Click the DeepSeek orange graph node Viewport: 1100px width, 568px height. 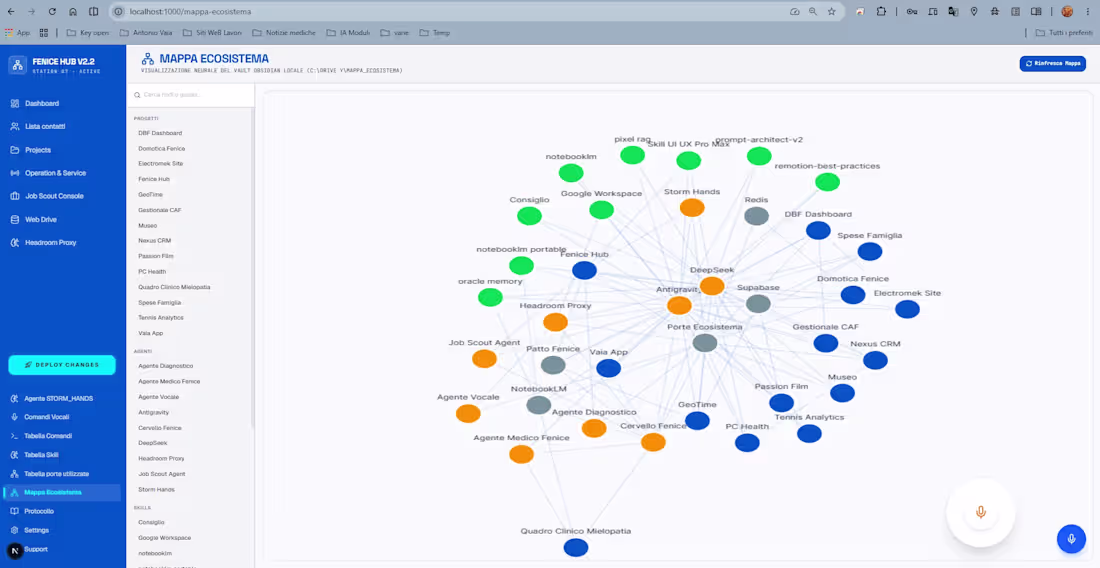[712, 286]
